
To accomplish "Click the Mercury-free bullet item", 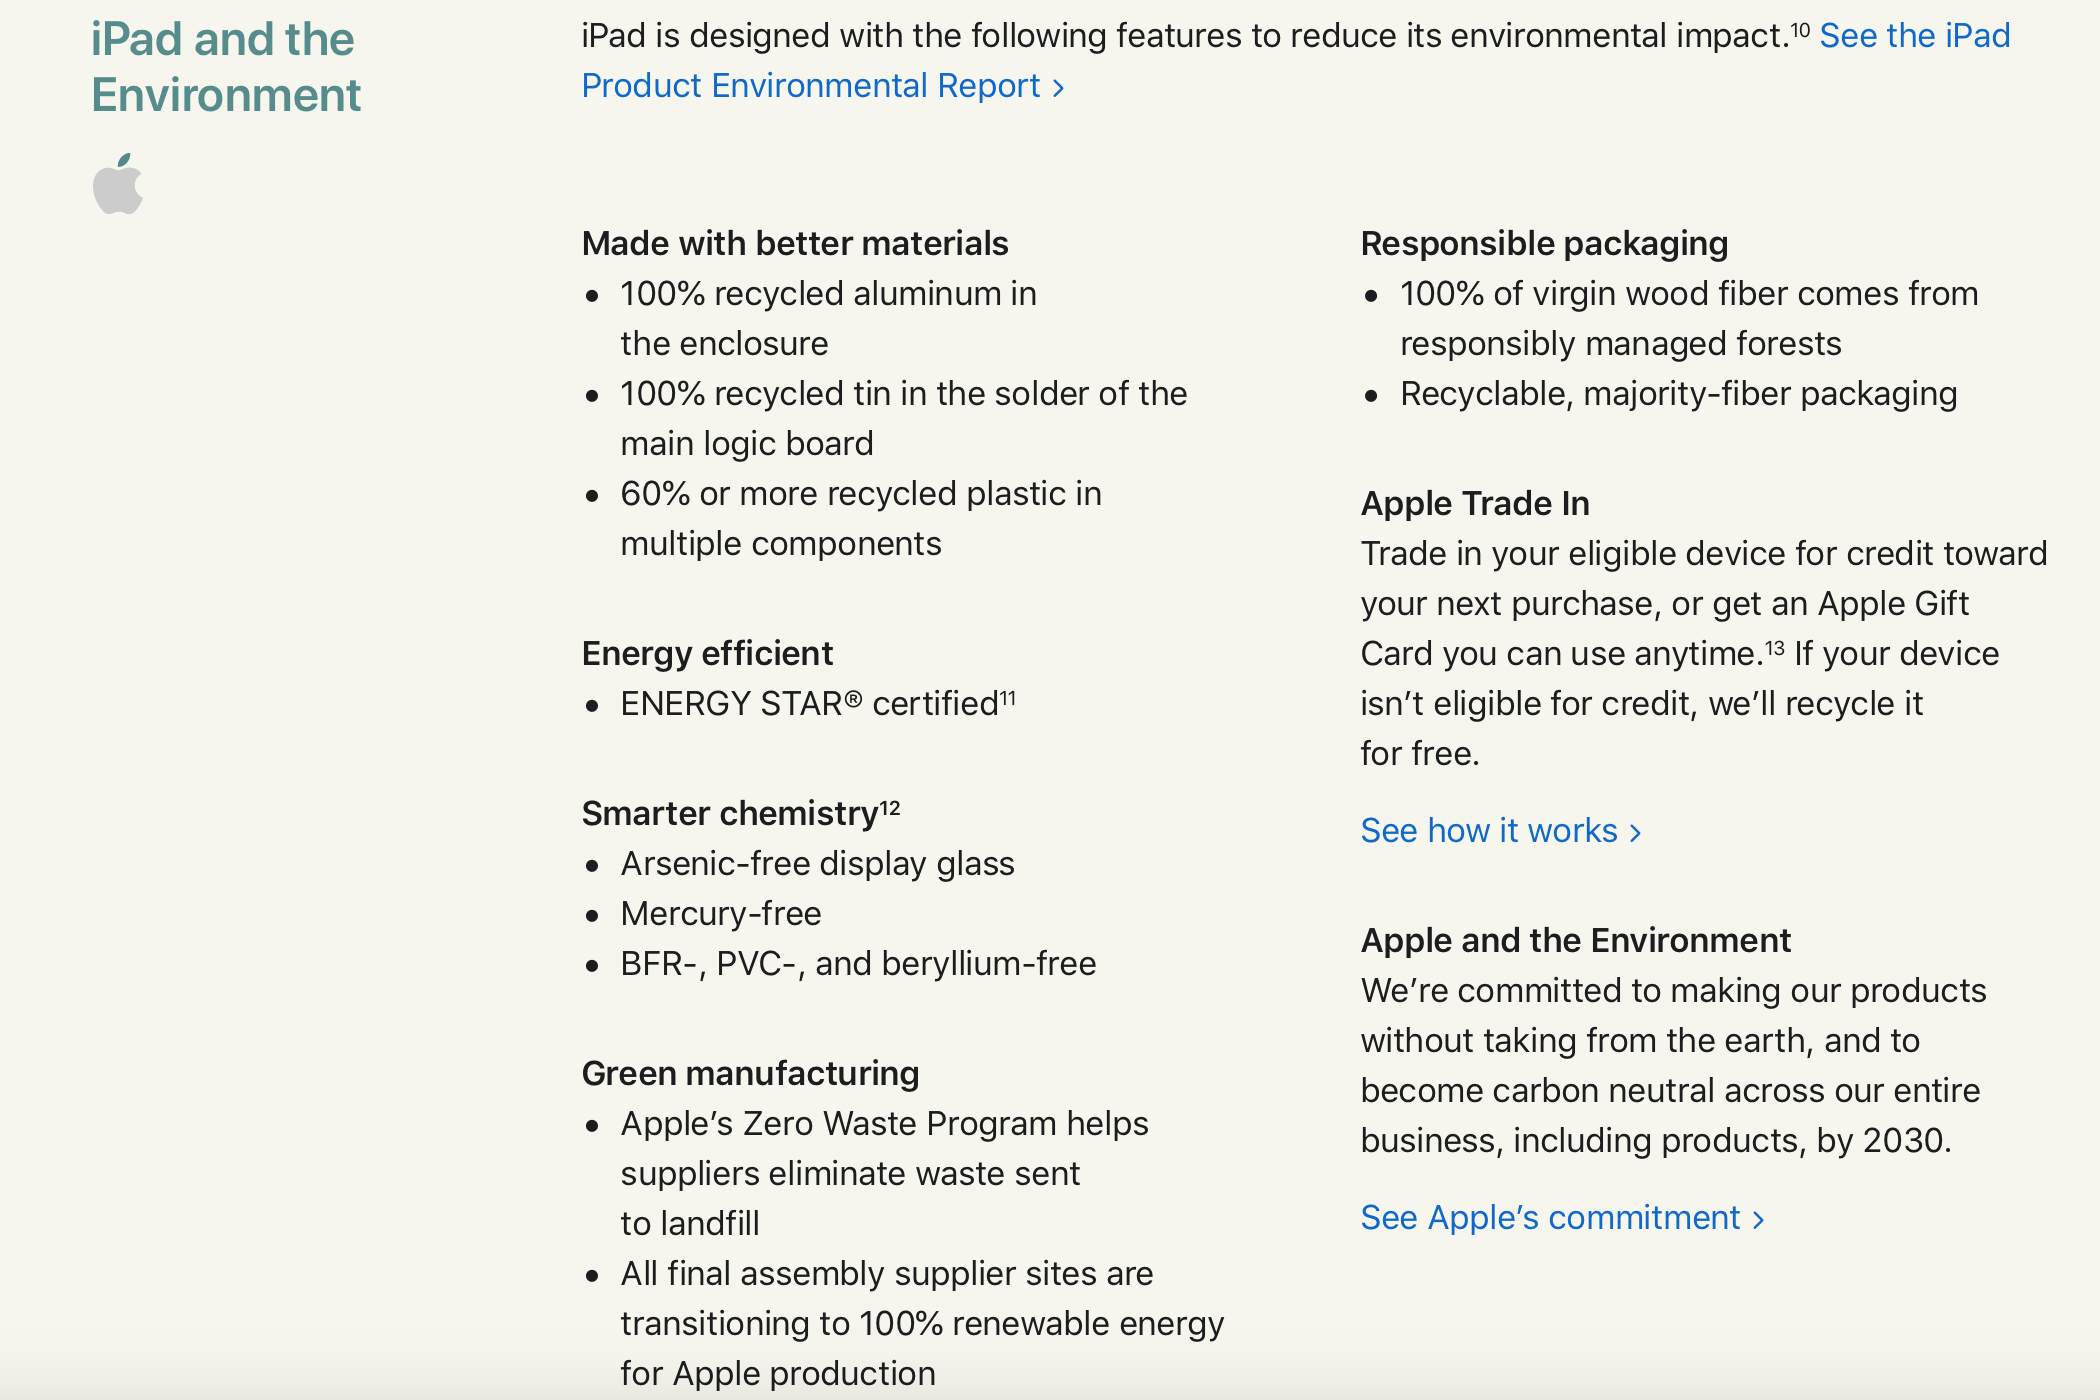I will (720, 913).
